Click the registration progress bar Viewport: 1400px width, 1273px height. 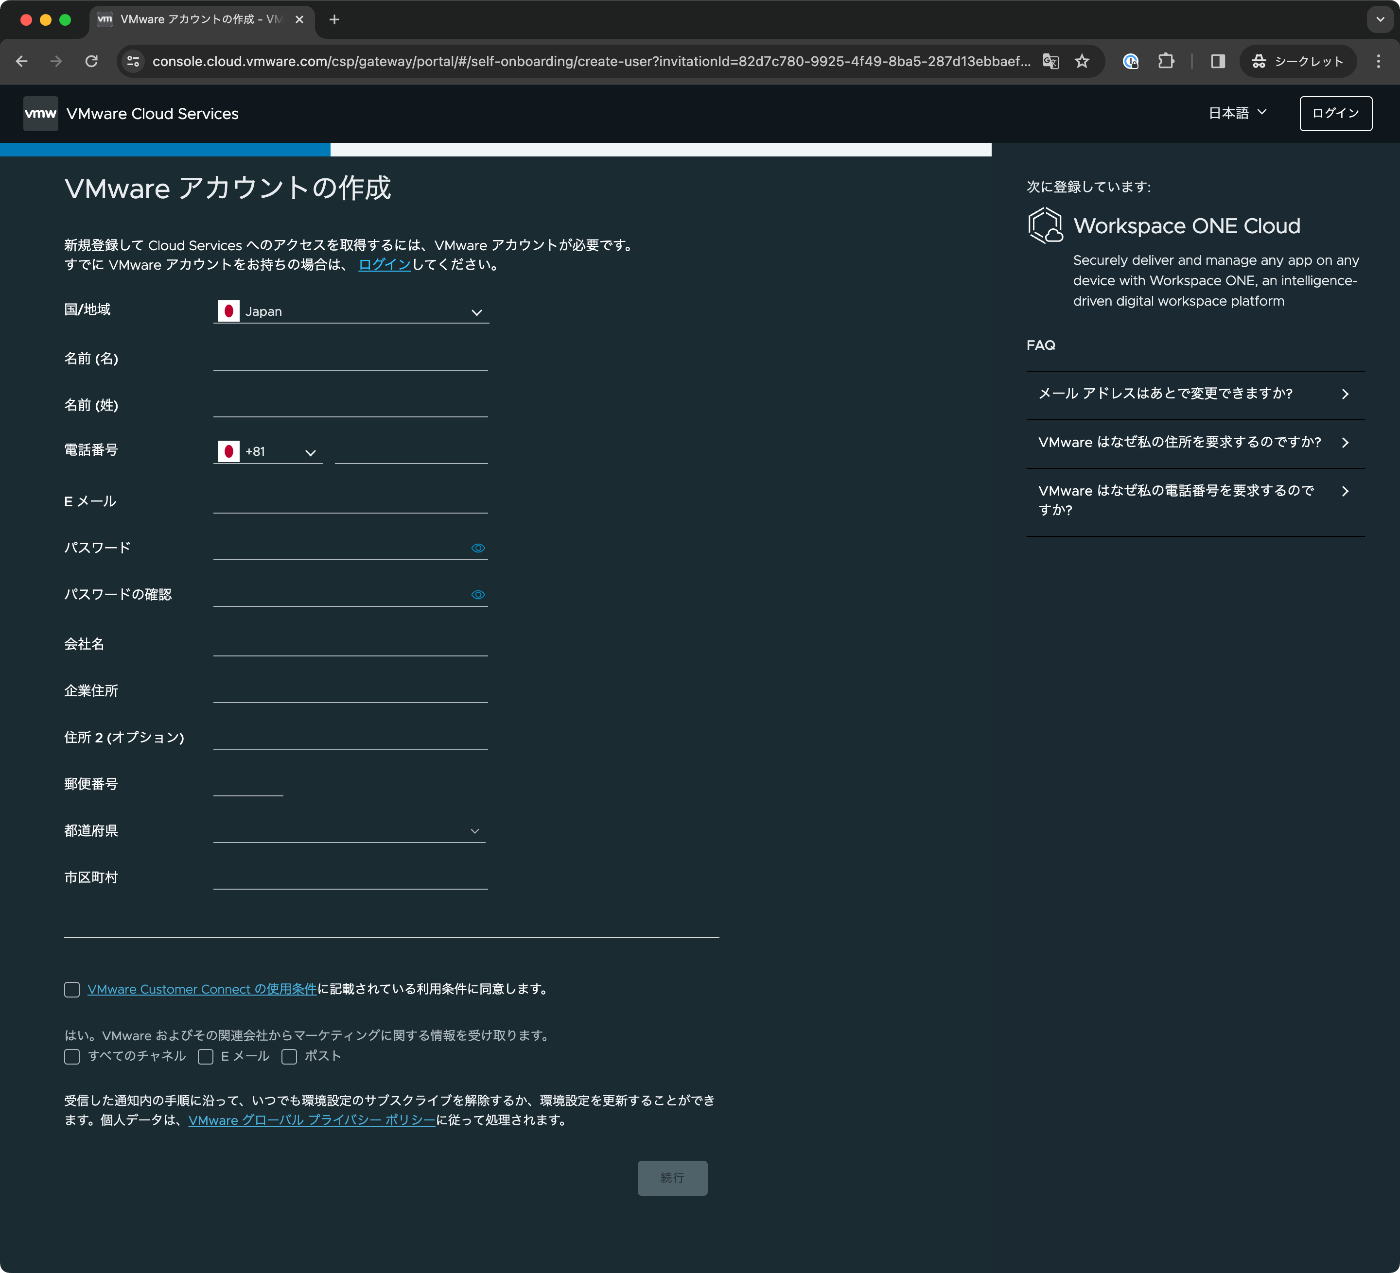[496, 150]
